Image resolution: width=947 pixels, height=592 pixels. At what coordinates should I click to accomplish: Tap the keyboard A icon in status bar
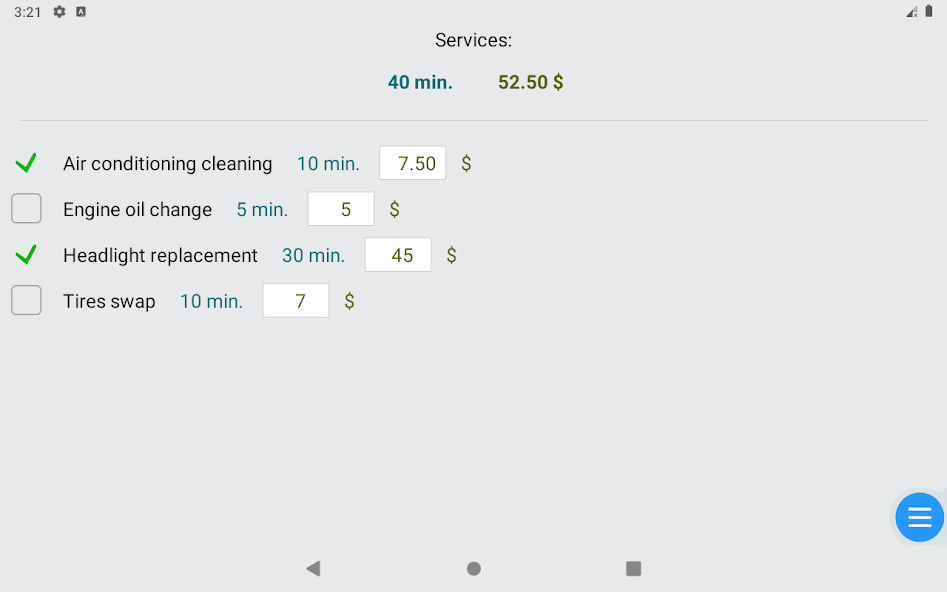[x=81, y=11]
